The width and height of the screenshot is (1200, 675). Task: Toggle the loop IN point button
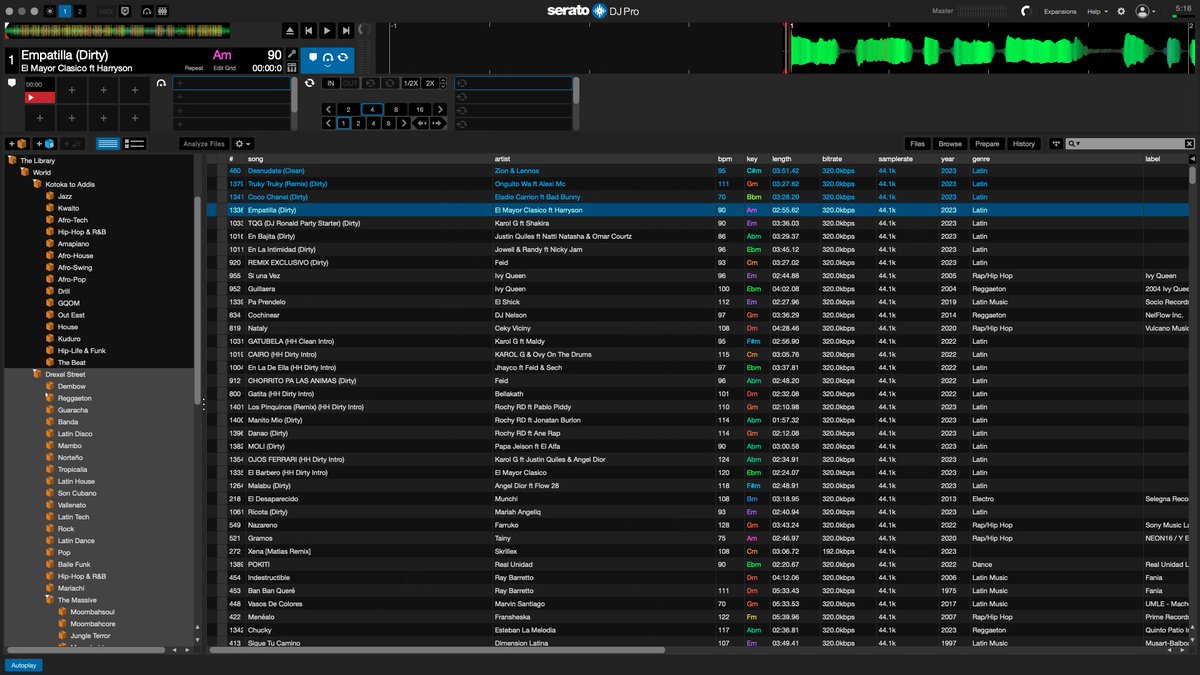click(x=331, y=83)
